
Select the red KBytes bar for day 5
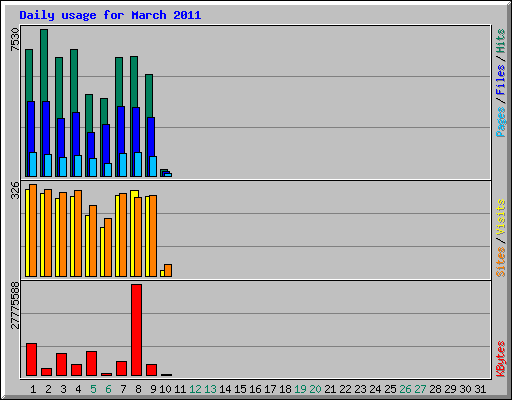click(x=91, y=363)
